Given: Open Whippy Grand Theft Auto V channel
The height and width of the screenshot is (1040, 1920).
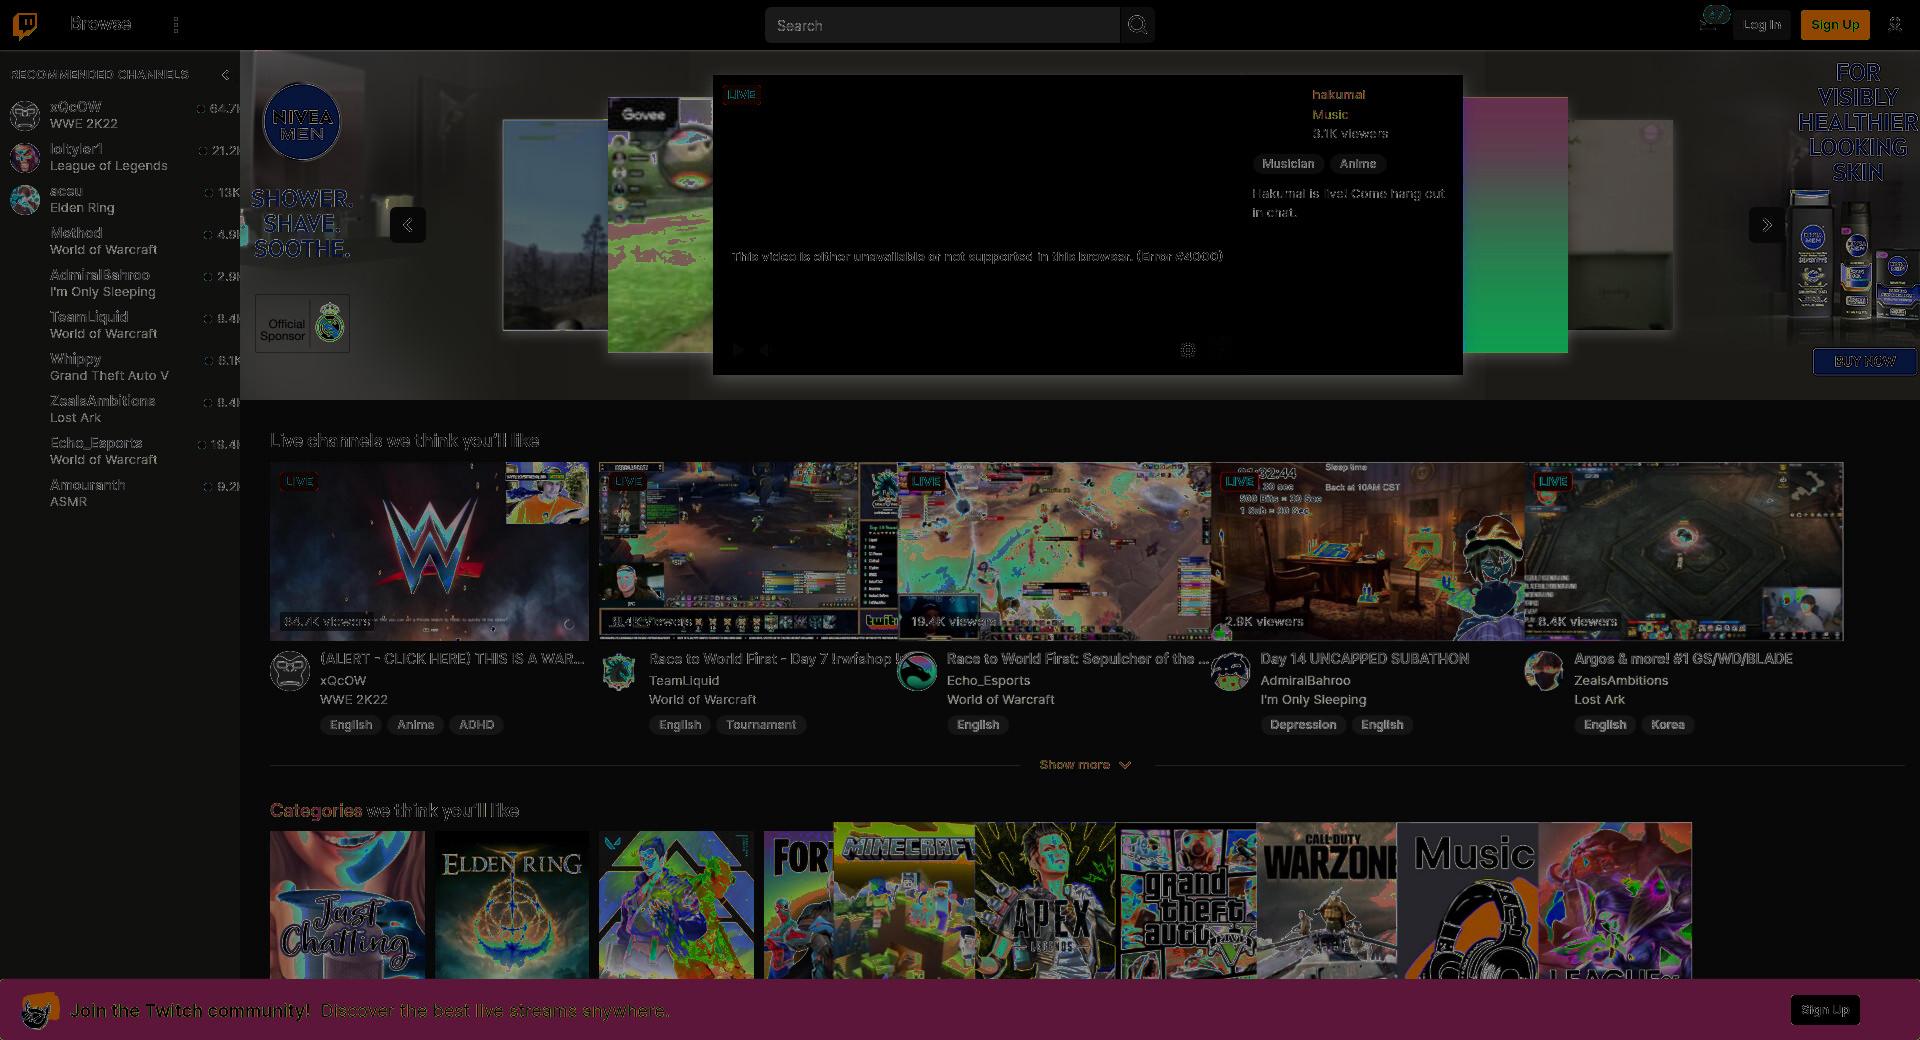Looking at the screenshot, I should [x=120, y=367].
